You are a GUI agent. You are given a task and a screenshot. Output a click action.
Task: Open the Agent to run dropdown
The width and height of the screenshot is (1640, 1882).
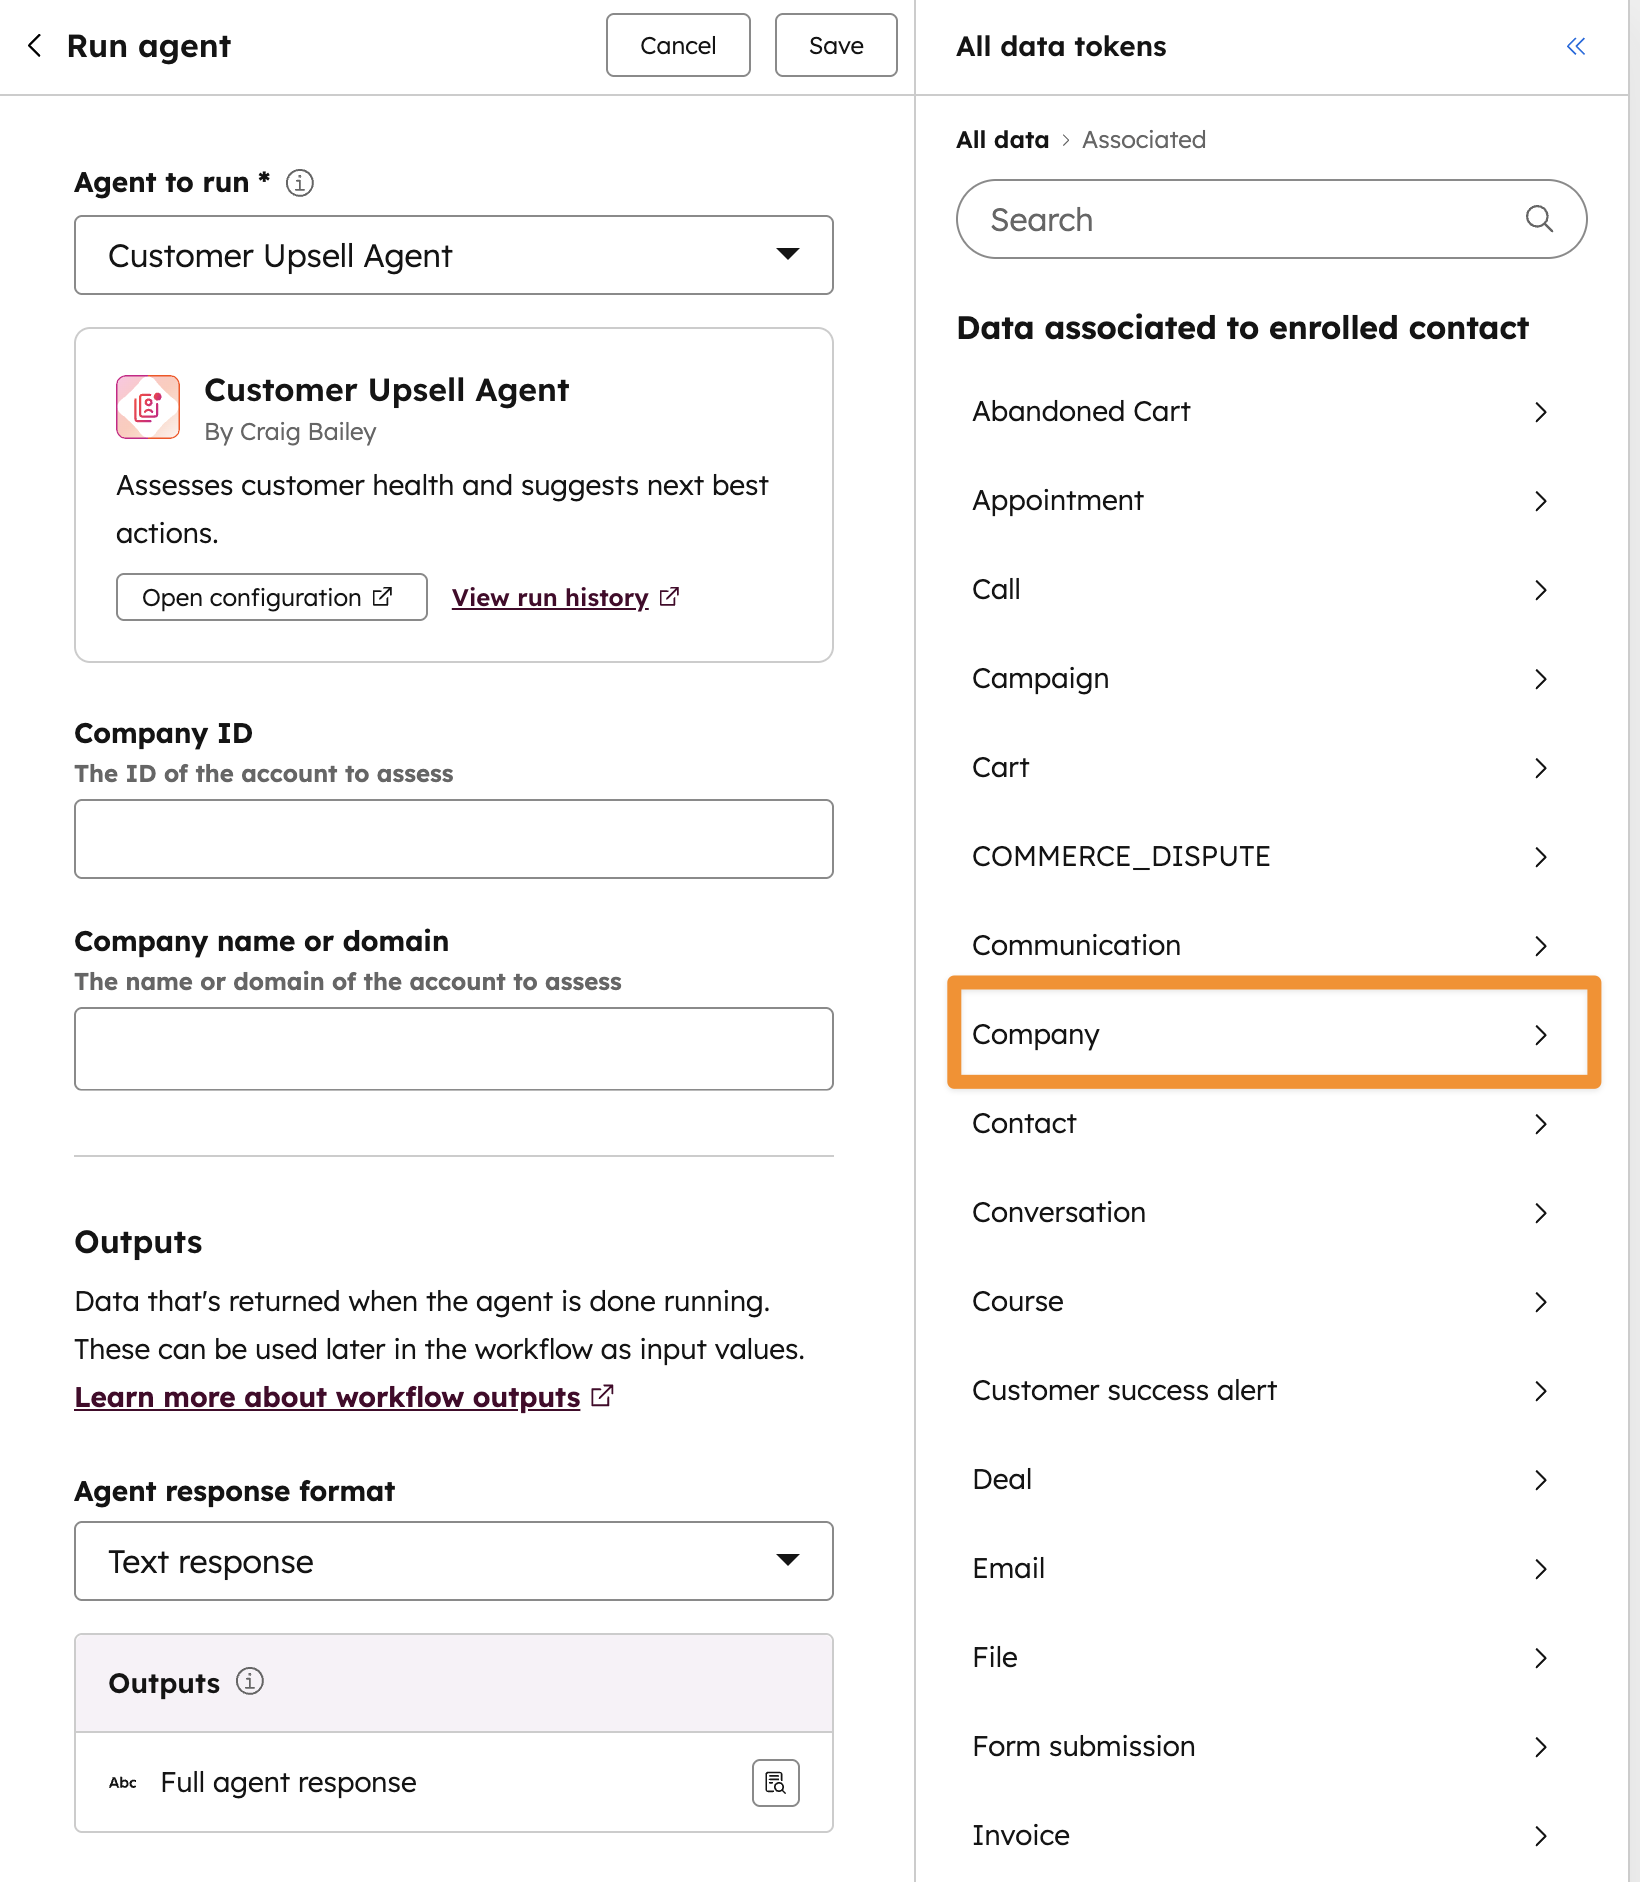[x=789, y=255]
